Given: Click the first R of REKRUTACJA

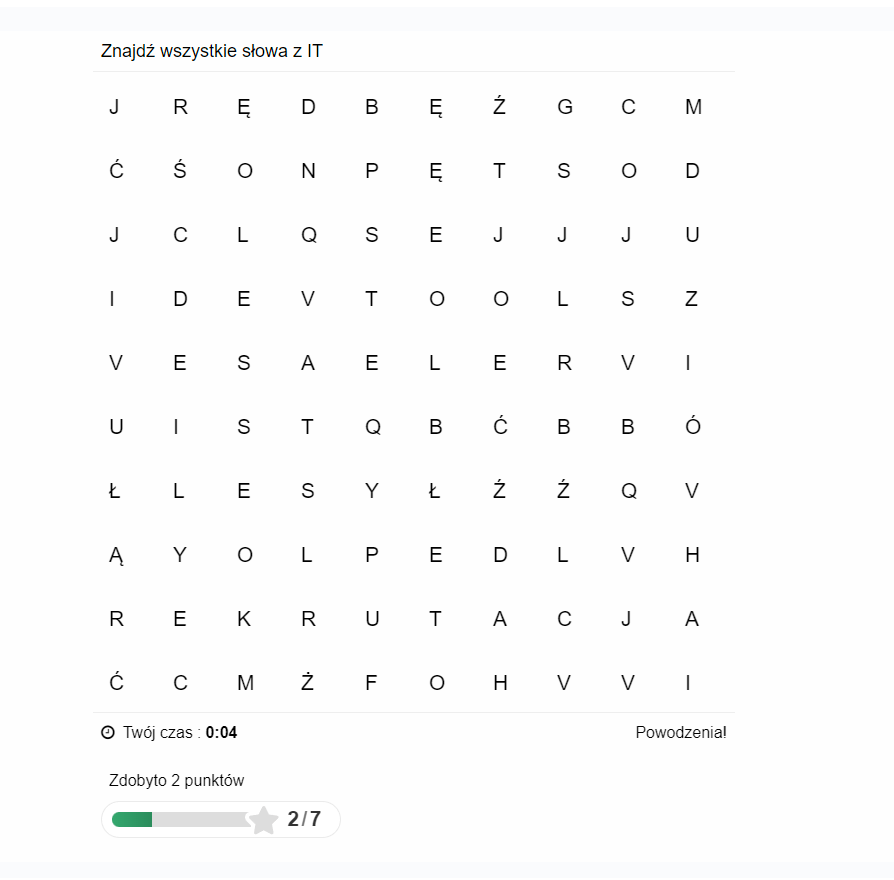Looking at the screenshot, I should coord(116,619).
